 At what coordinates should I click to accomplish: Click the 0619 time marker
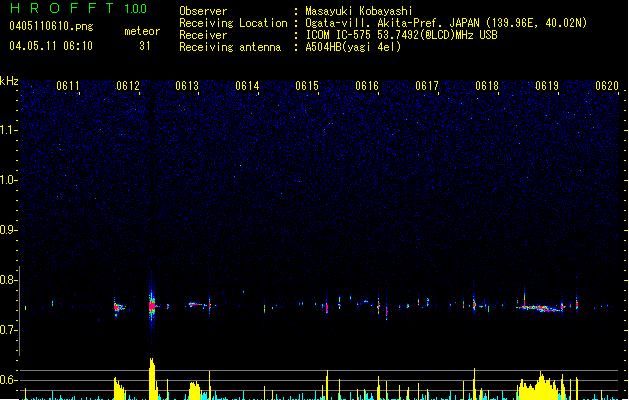pos(547,86)
